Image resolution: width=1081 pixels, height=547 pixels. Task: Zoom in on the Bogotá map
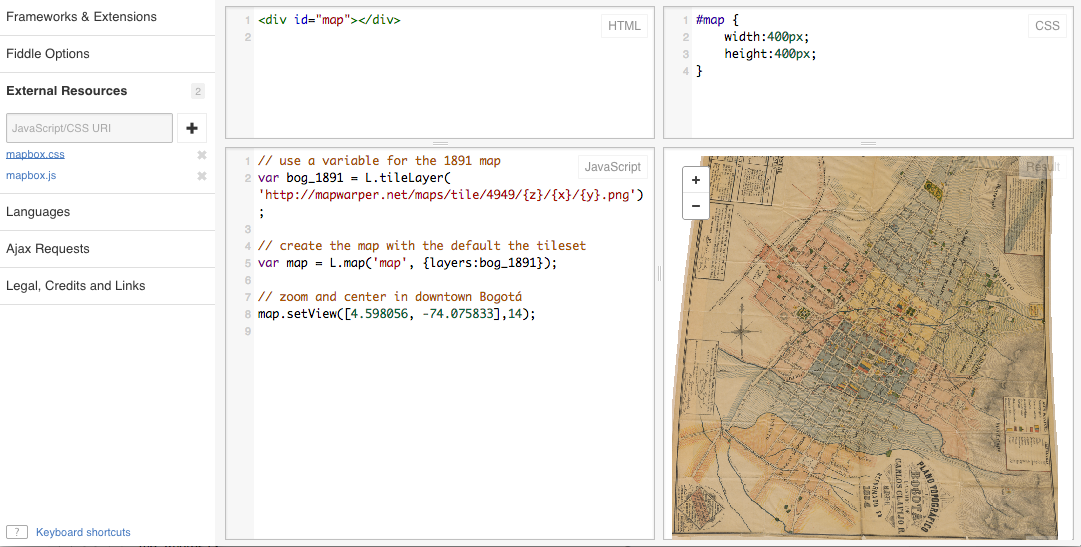coord(695,180)
